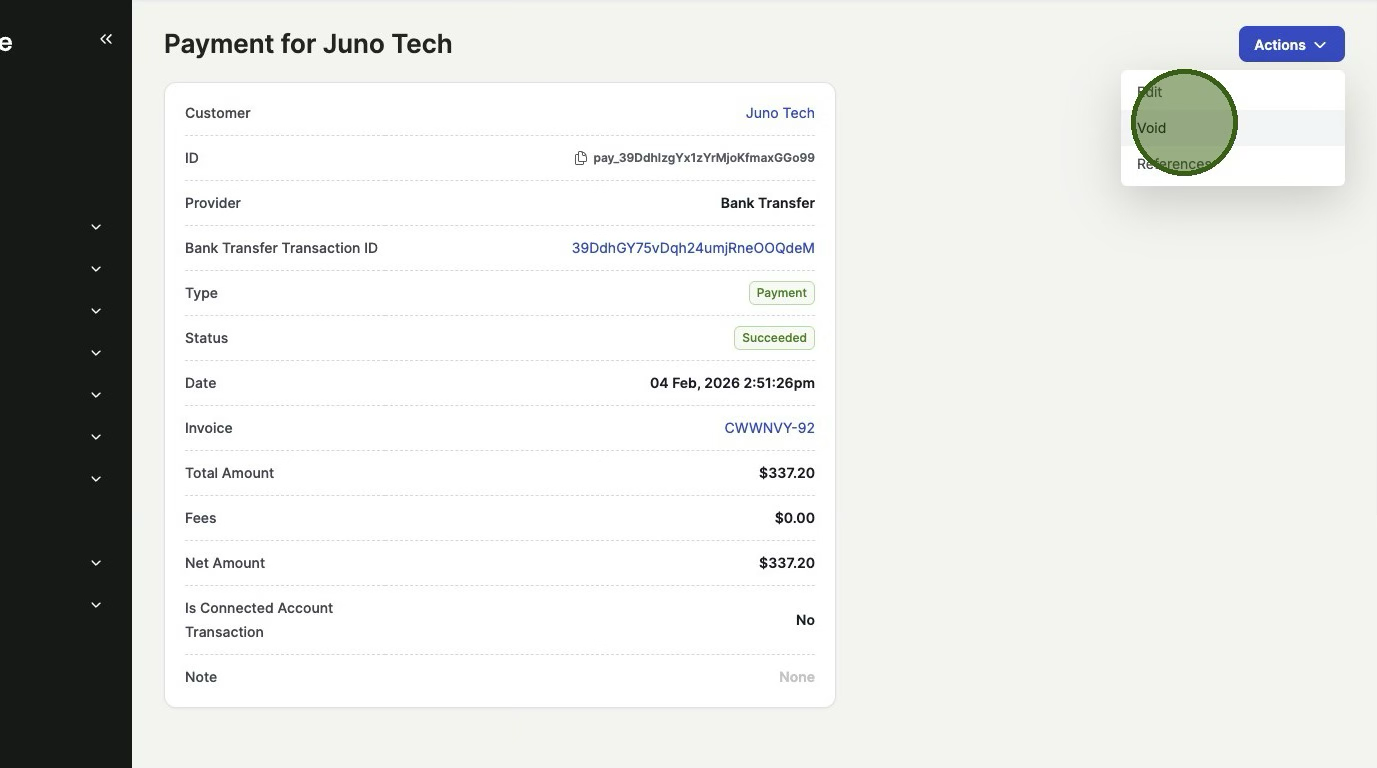The height and width of the screenshot is (768, 1377).
Task: Click the green Payment type badge
Action: 781,293
